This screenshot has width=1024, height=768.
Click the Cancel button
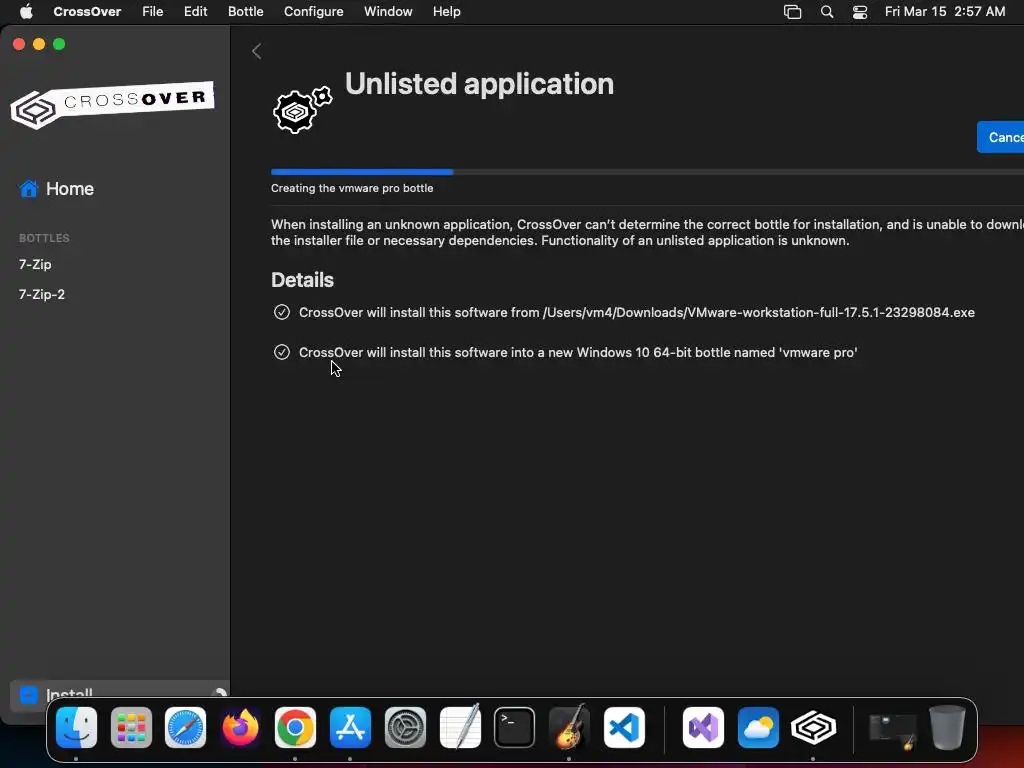point(1000,137)
